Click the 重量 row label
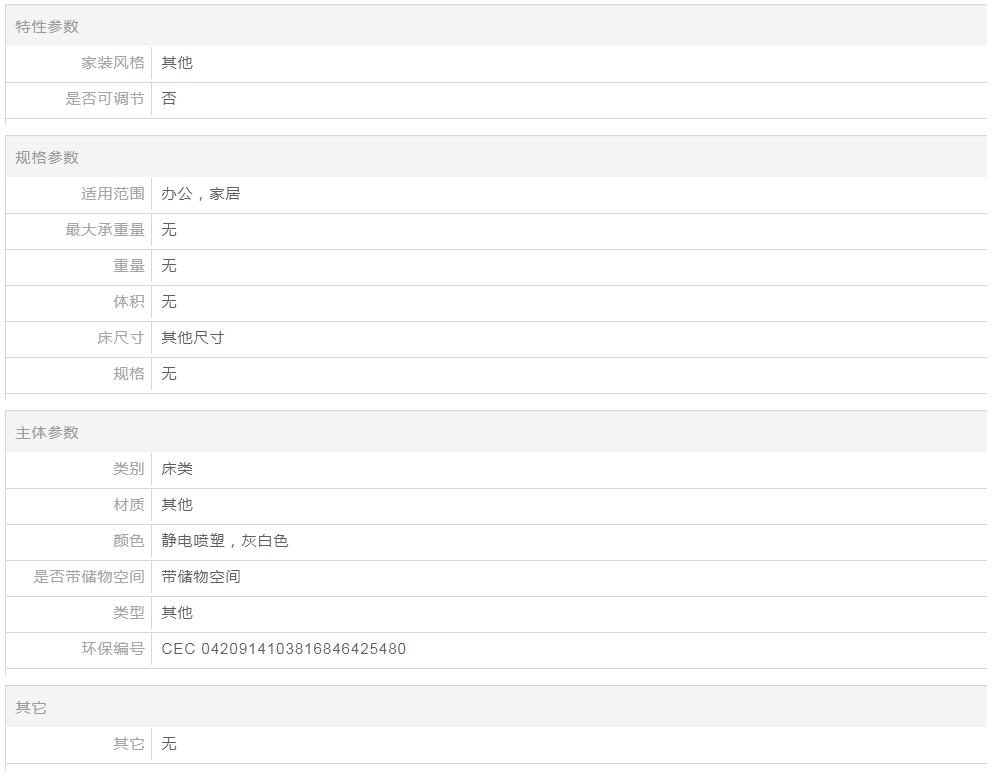 click(x=129, y=266)
